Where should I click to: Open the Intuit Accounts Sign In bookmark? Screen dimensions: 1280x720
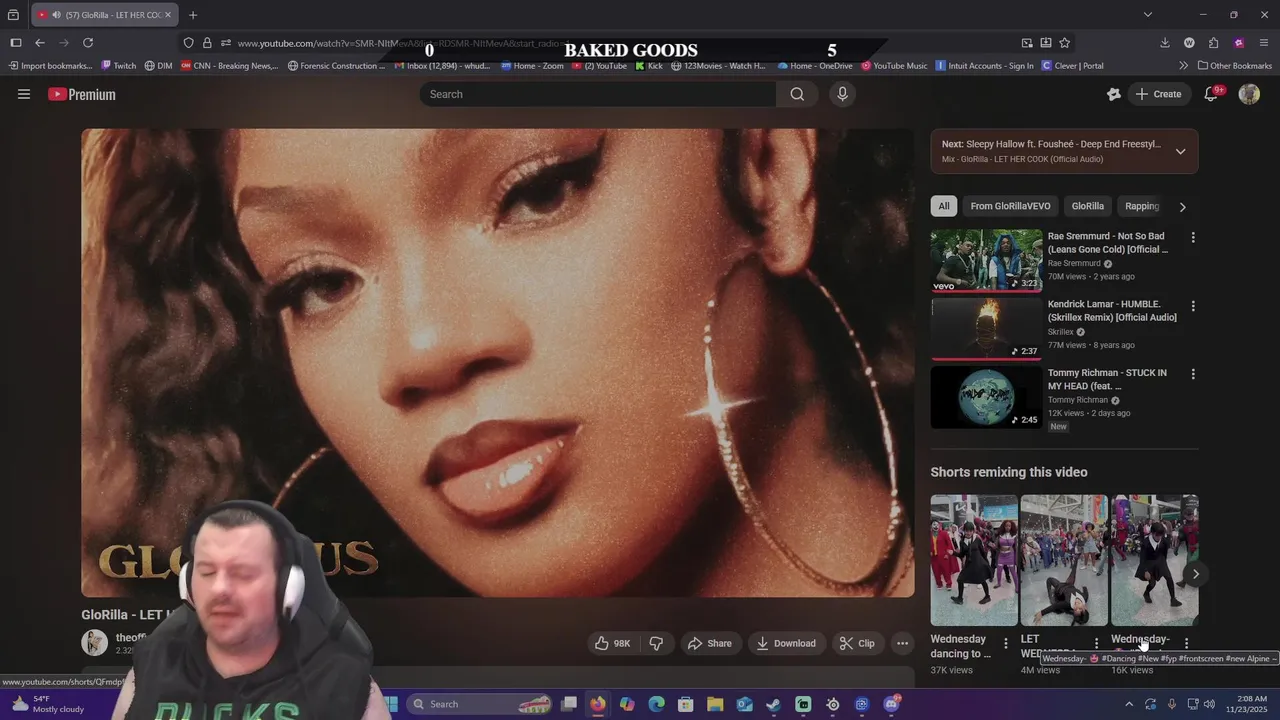point(984,66)
